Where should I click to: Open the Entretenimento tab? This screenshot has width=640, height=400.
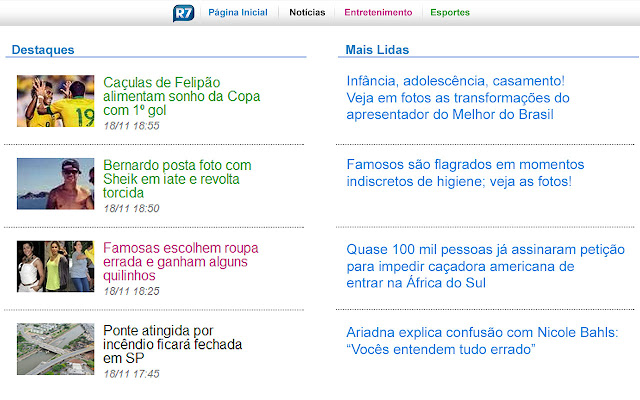click(x=378, y=13)
